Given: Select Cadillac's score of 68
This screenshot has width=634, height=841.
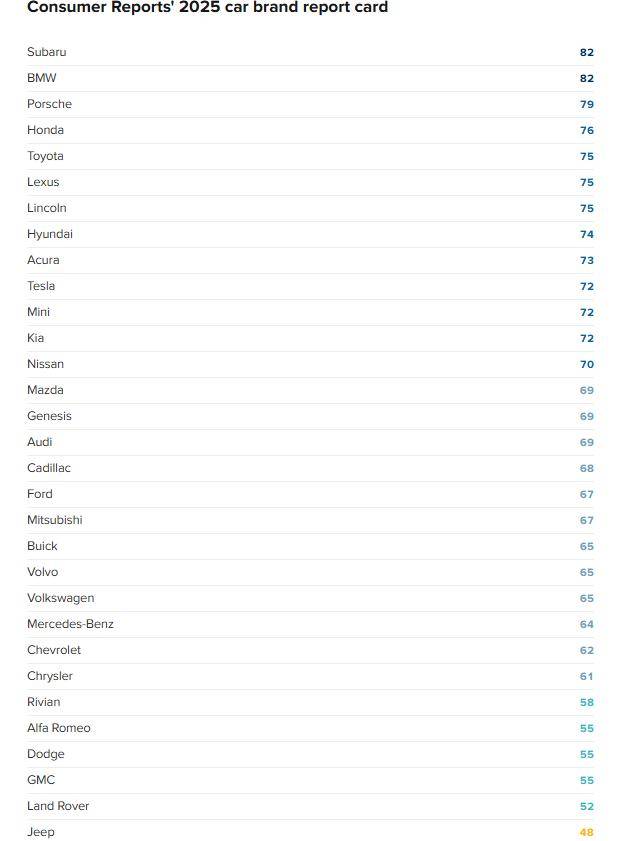Looking at the screenshot, I should pos(586,468).
